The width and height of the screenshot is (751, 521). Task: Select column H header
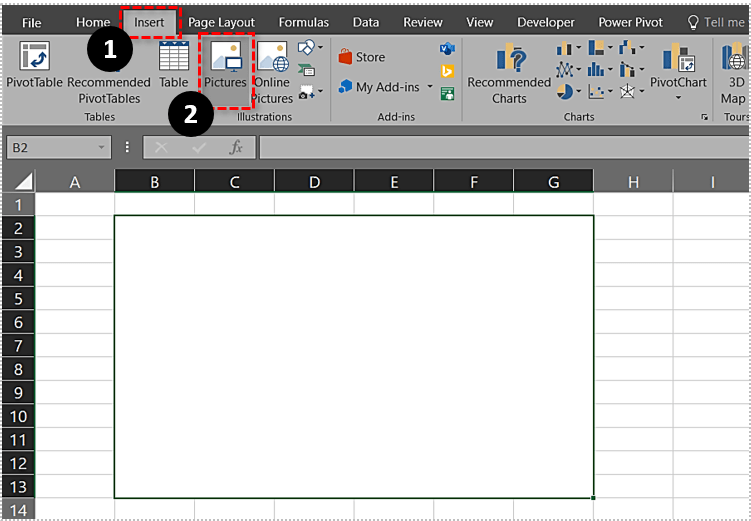633,181
